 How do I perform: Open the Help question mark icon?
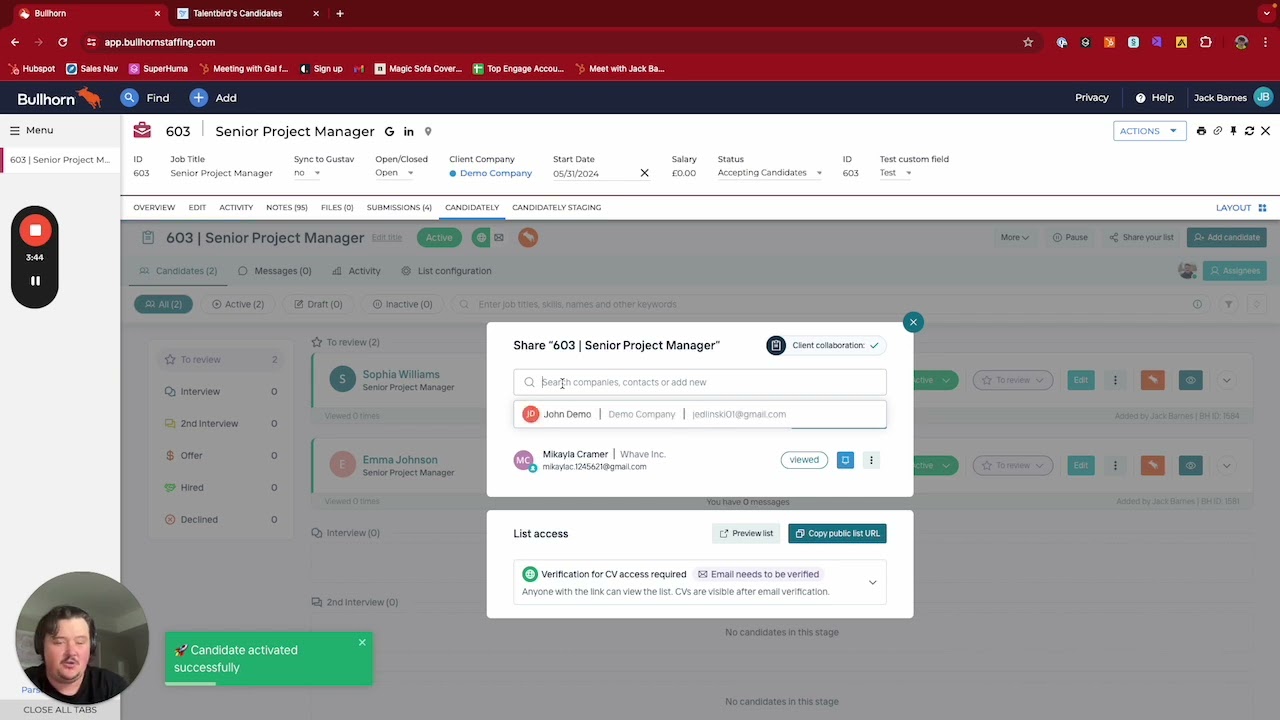[1140, 98]
